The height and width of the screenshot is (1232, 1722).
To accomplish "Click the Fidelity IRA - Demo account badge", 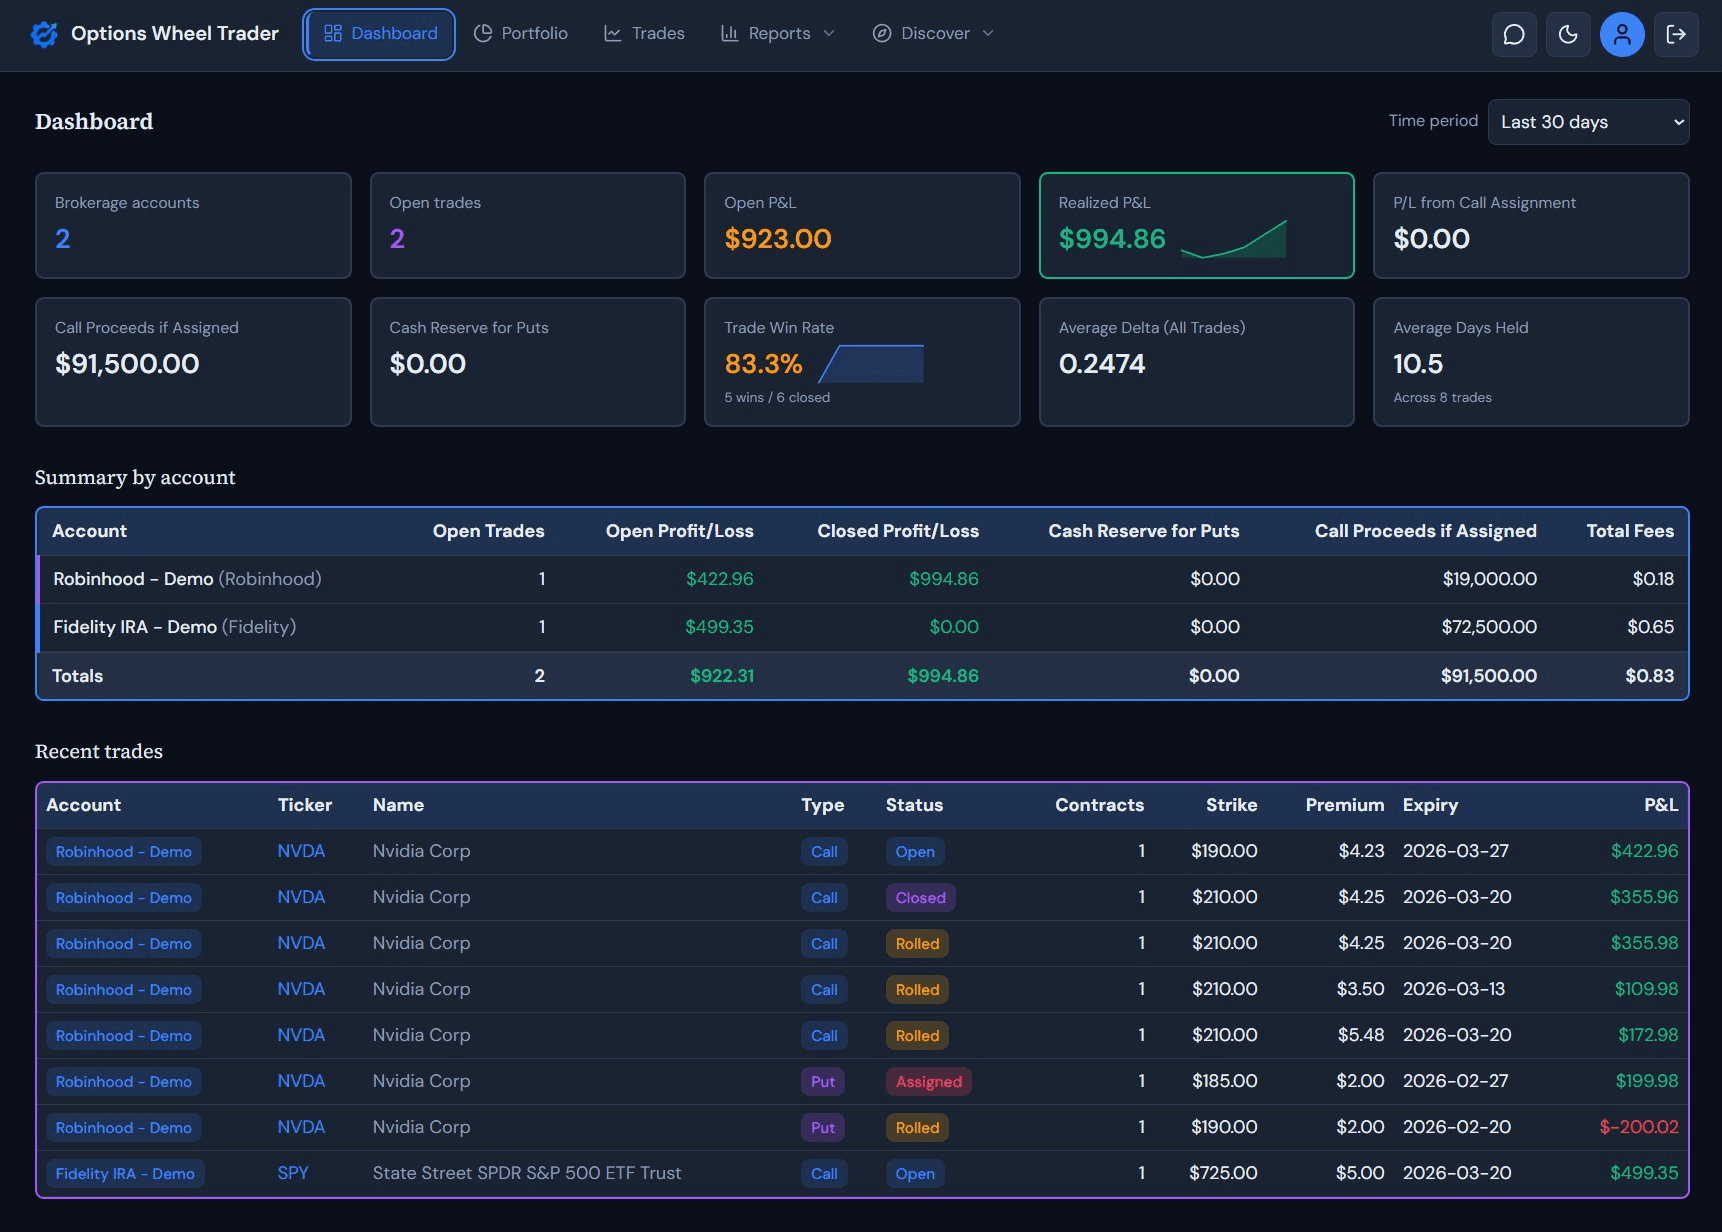I will 125,1173.
